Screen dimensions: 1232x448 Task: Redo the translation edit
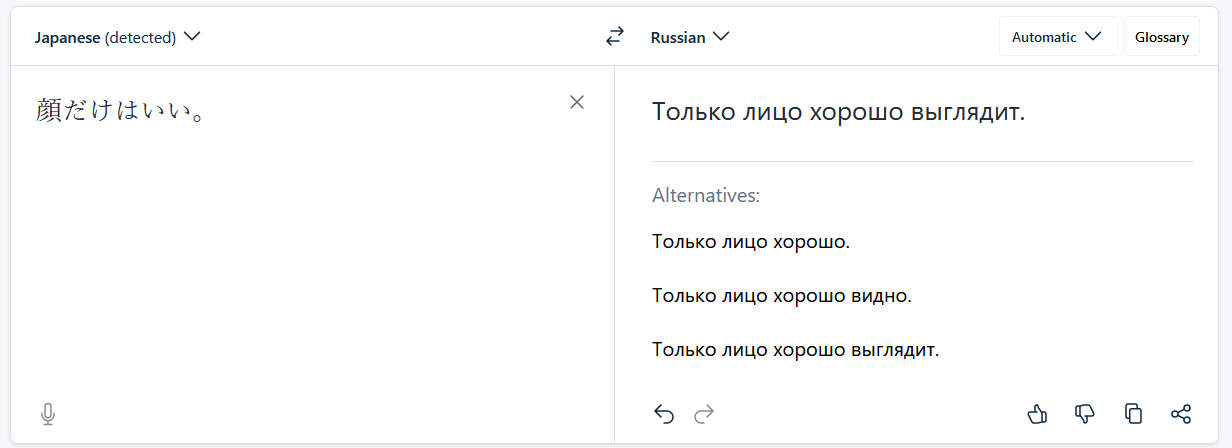click(x=704, y=414)
